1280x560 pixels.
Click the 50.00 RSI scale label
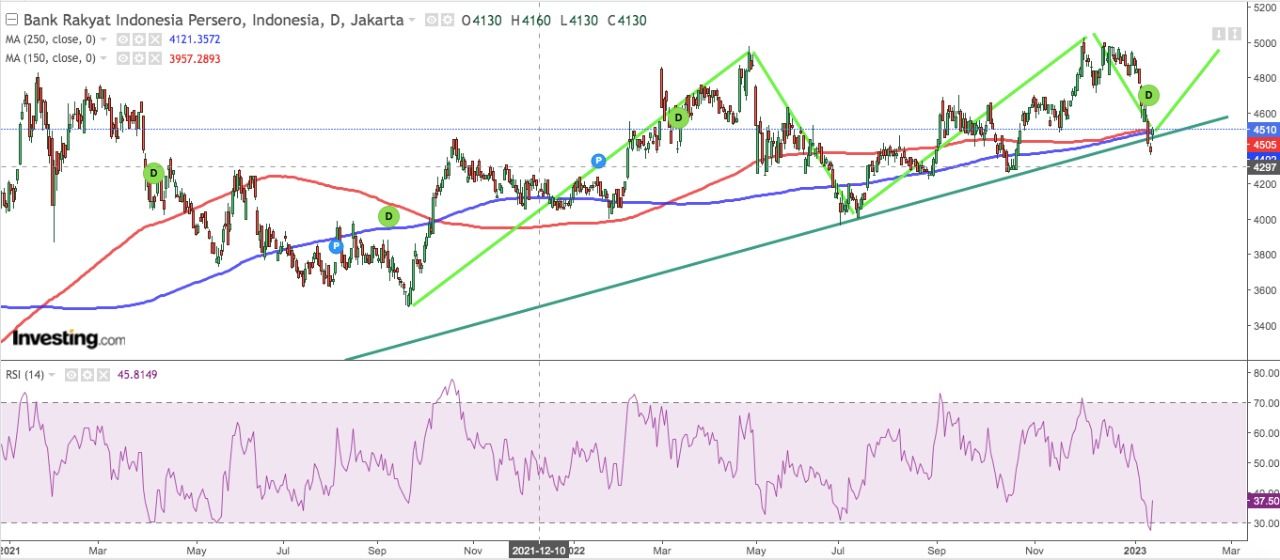[1265, 463]
